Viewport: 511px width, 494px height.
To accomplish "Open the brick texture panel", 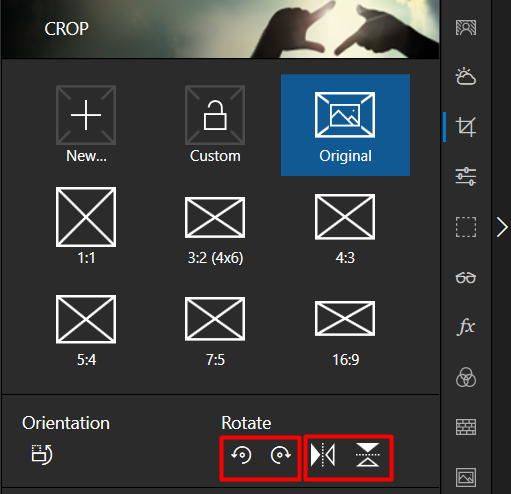I will pyautogui.click(x=466, y=427).
